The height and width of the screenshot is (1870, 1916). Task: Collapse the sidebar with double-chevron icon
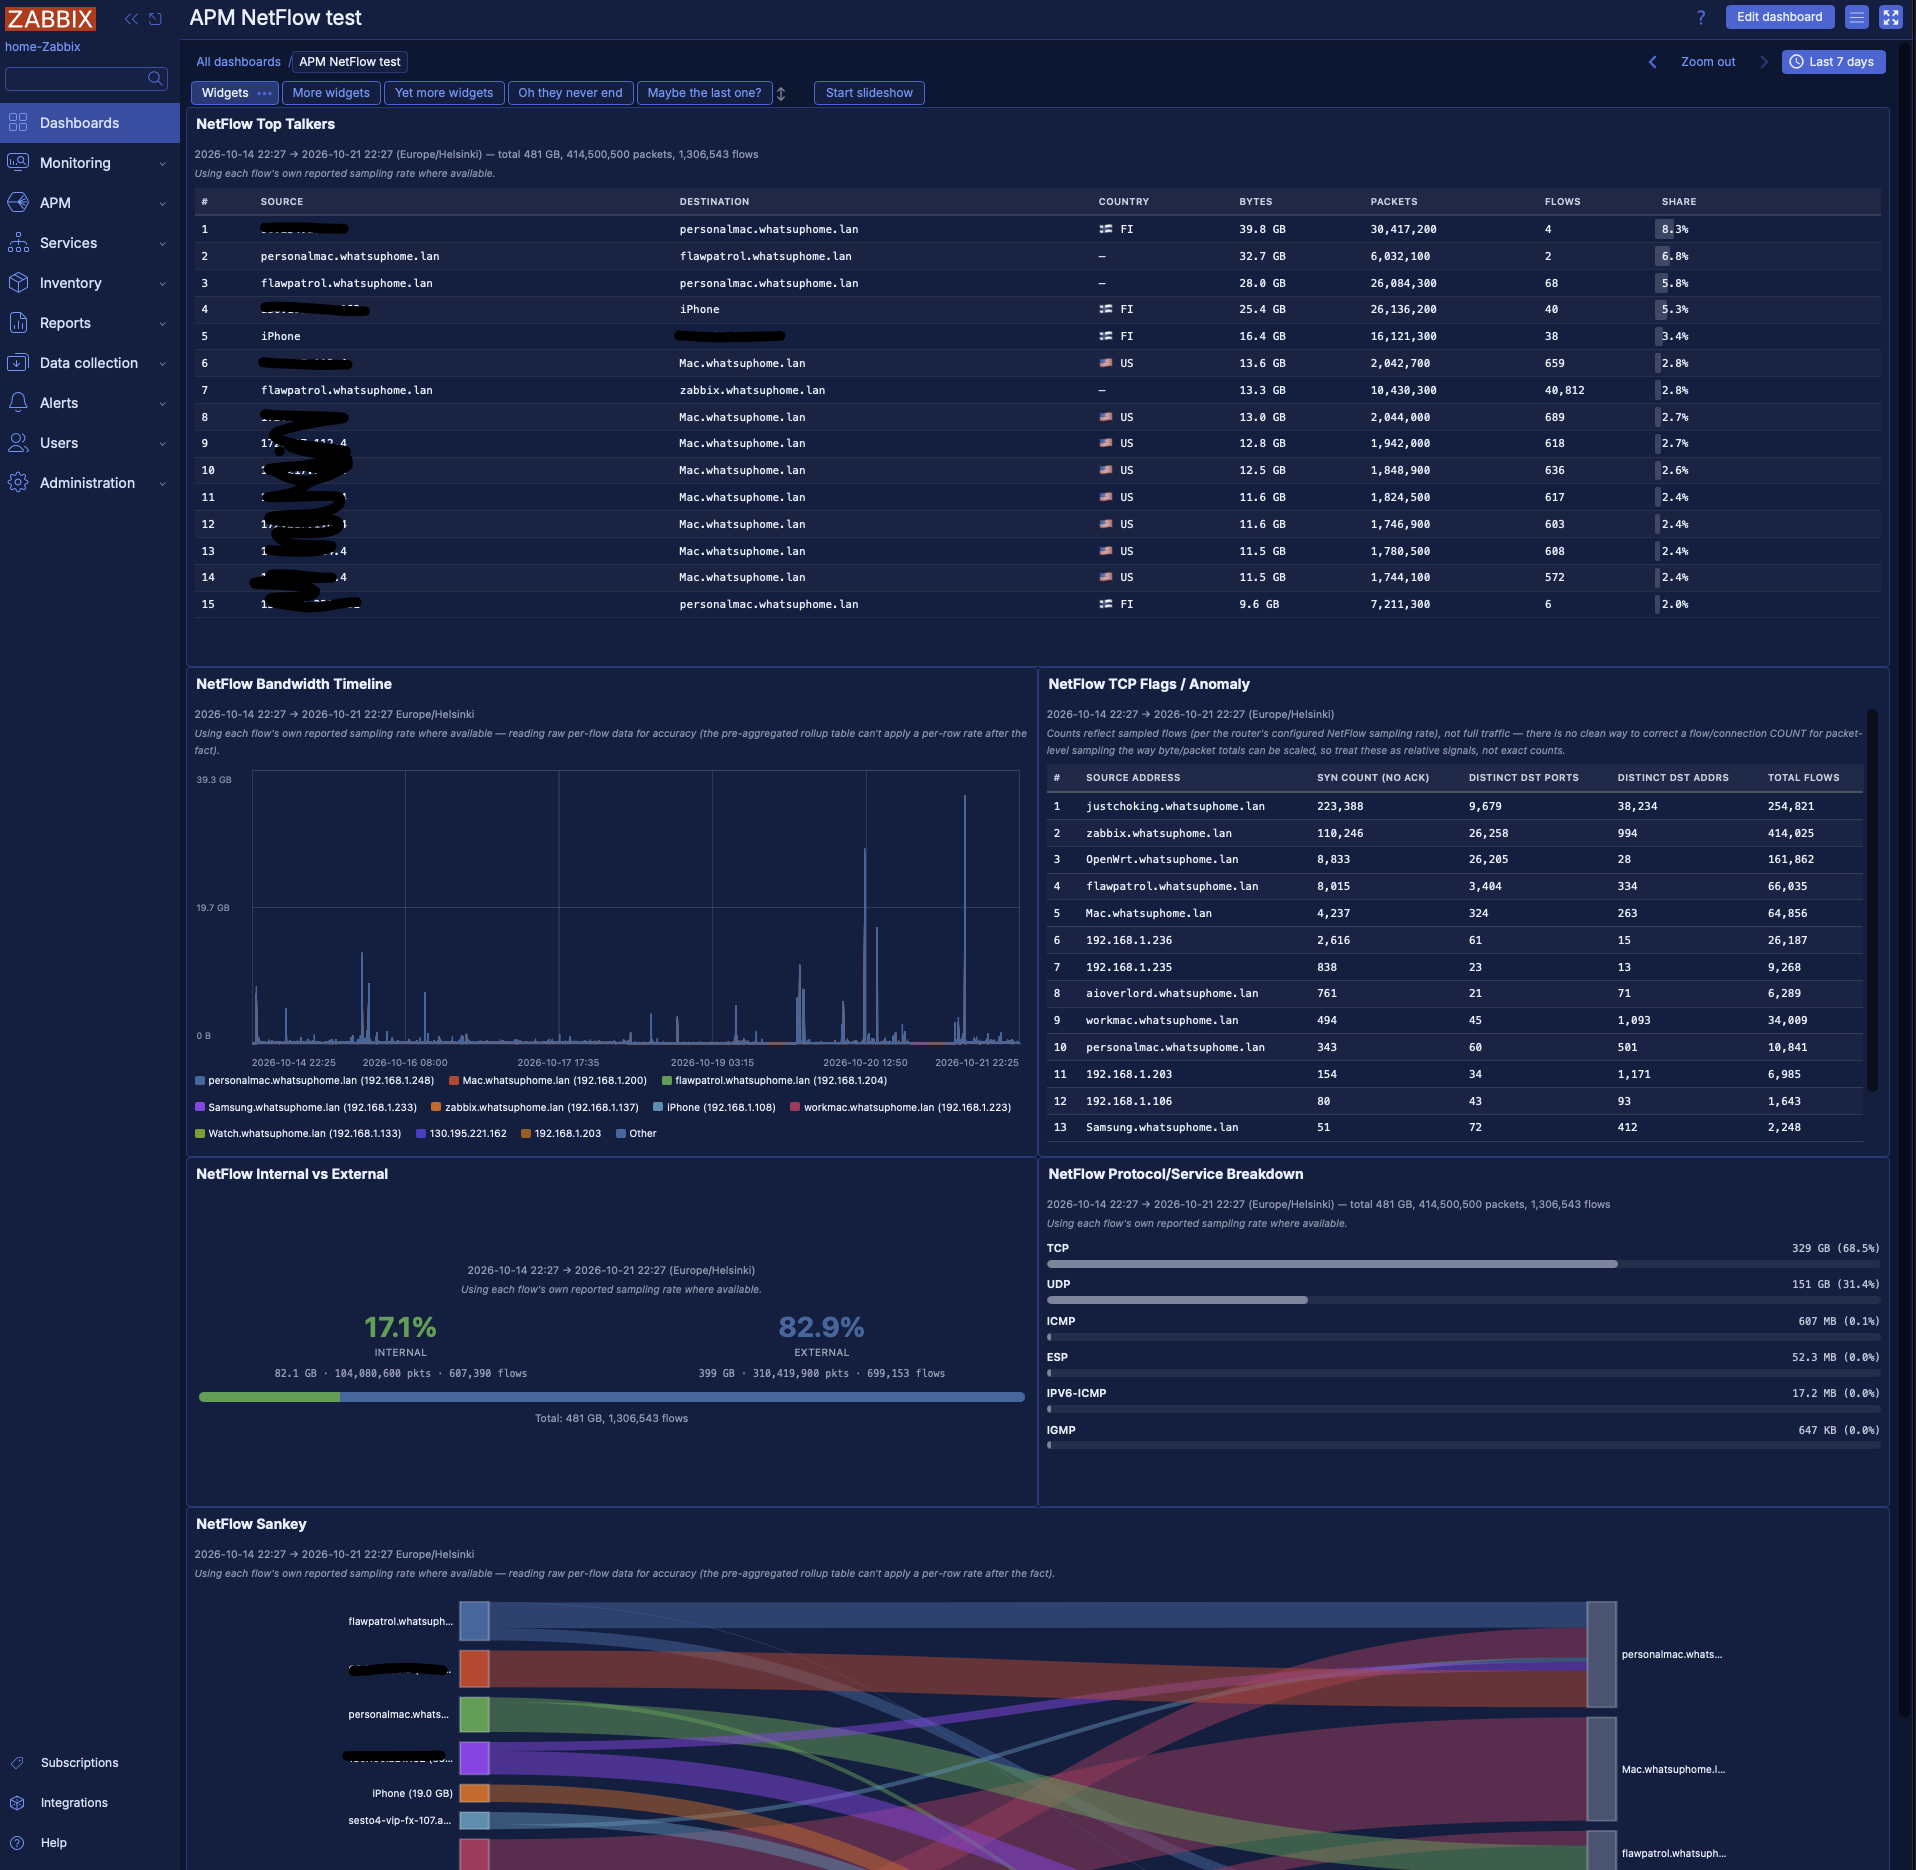tap(131, 19)
